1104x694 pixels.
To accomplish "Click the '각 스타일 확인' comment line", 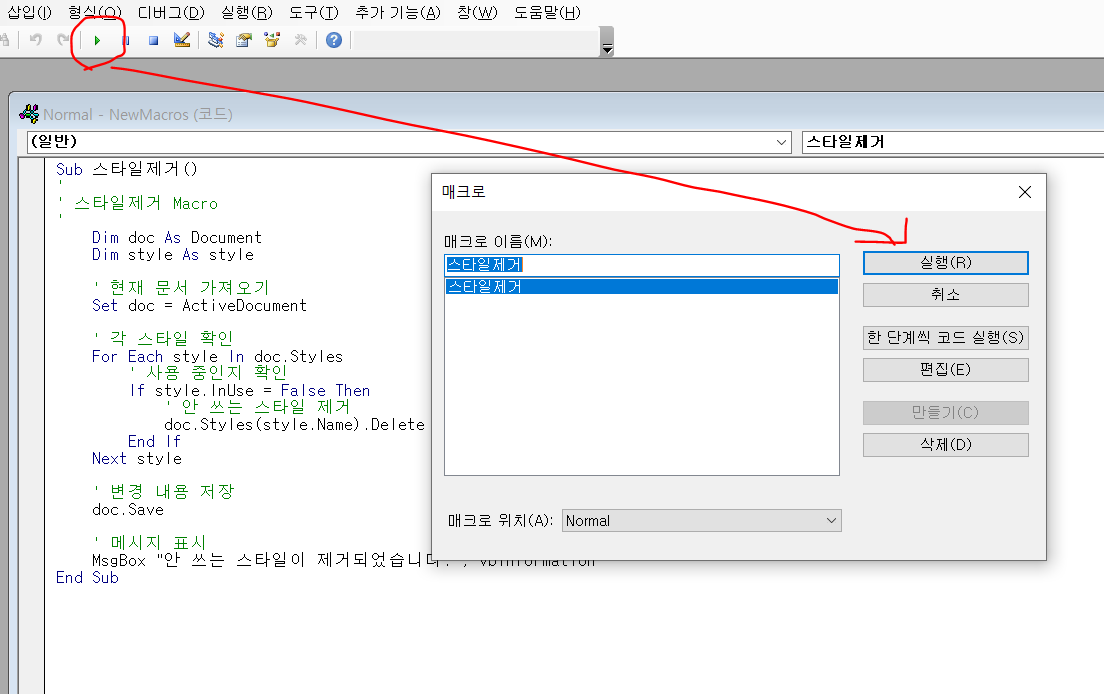I will point(163,339).
